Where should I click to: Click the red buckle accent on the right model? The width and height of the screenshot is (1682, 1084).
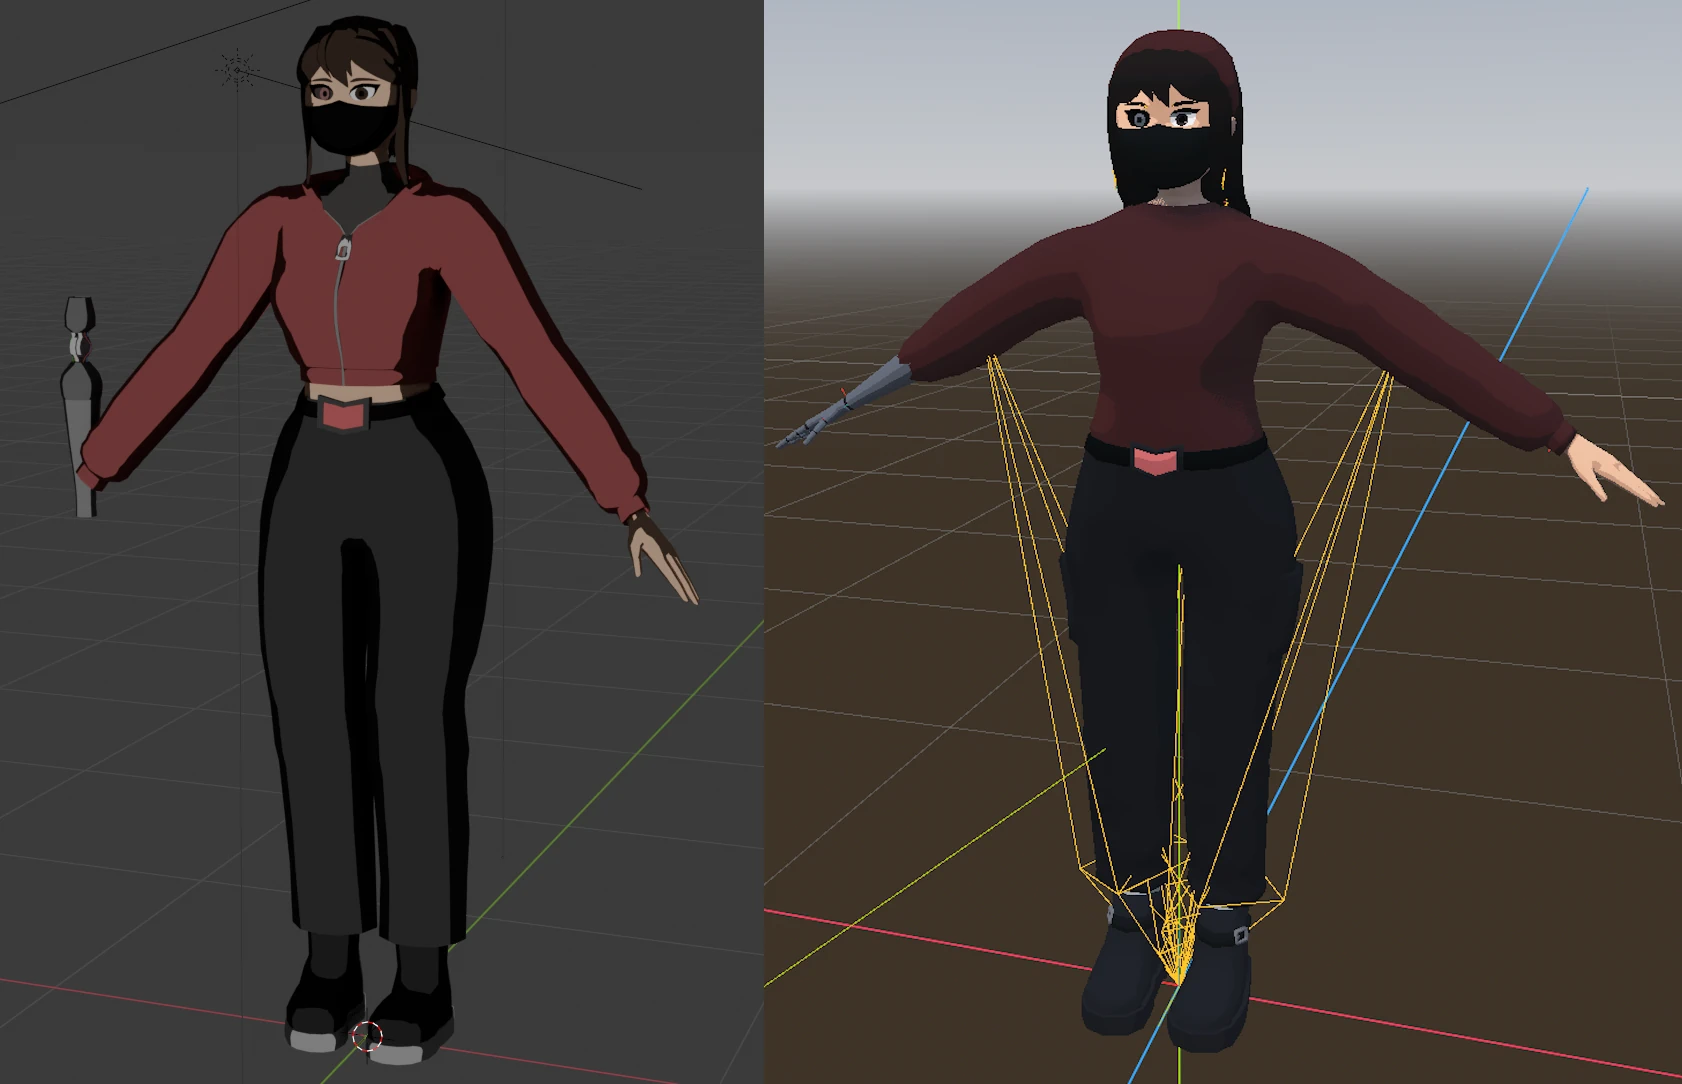coord(1155,460)
